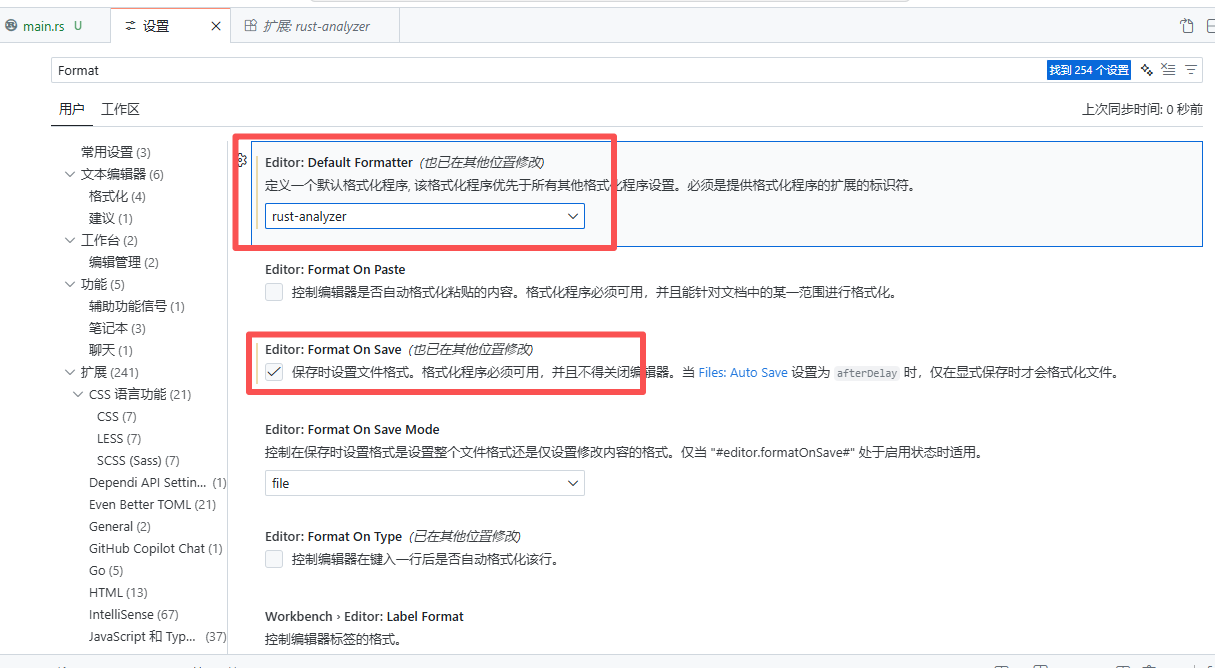Click Workbench Editor: Label Format title
This screenshot has height=668, width=1215.
[x=364, y=616]
